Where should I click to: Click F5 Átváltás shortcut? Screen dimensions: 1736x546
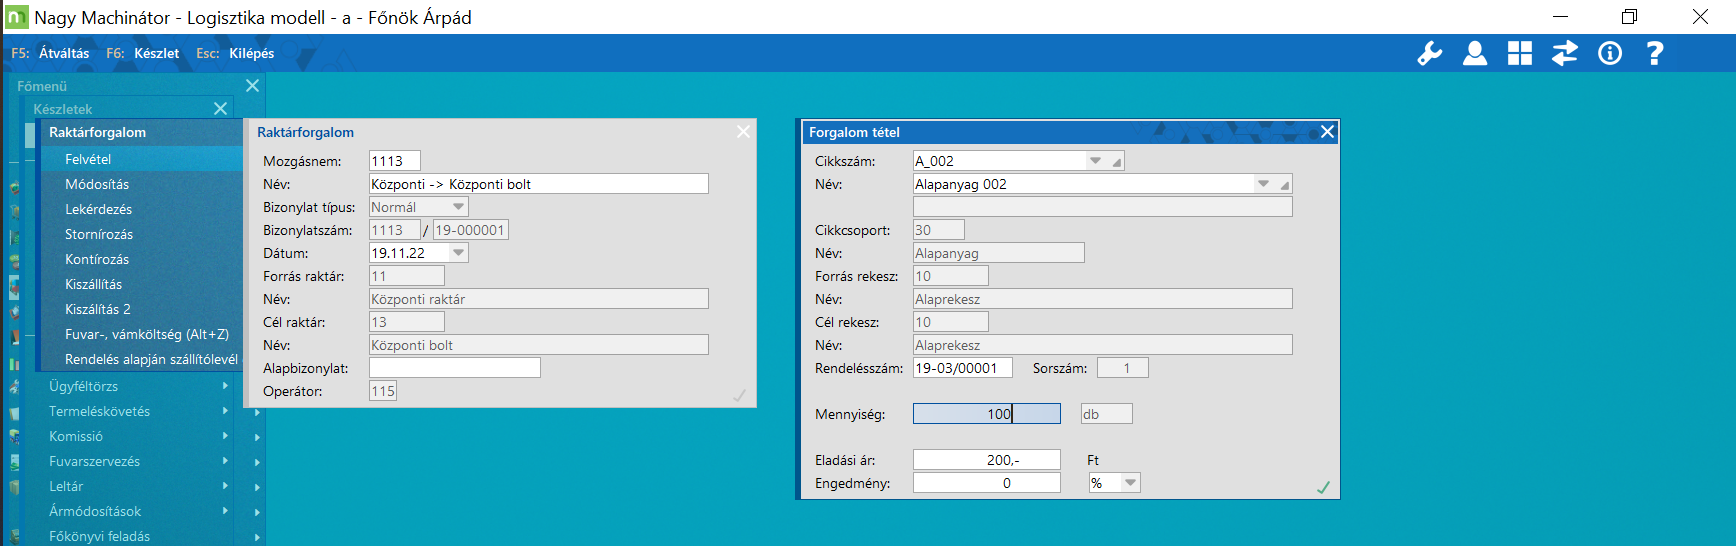tap(50, 53)
